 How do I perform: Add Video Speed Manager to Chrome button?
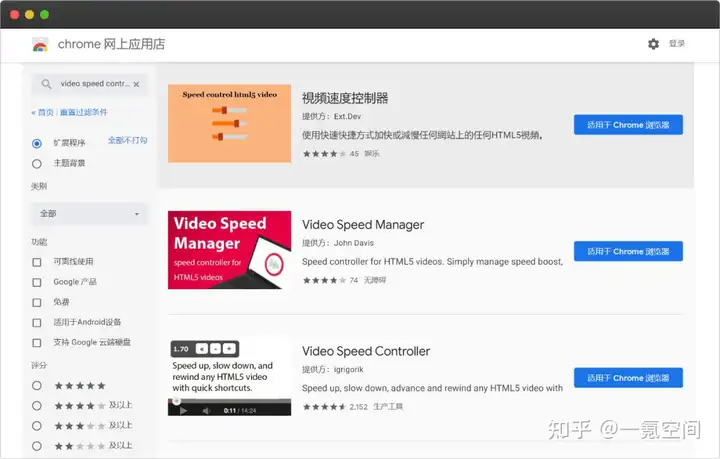[x=628, y=252]
